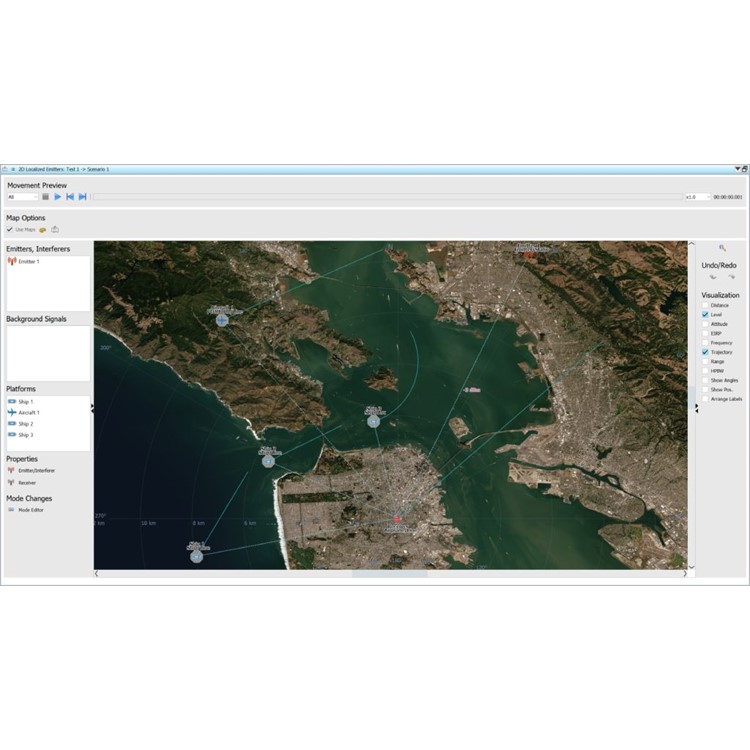Click the movement preview progress bar

tap(387, 197)
